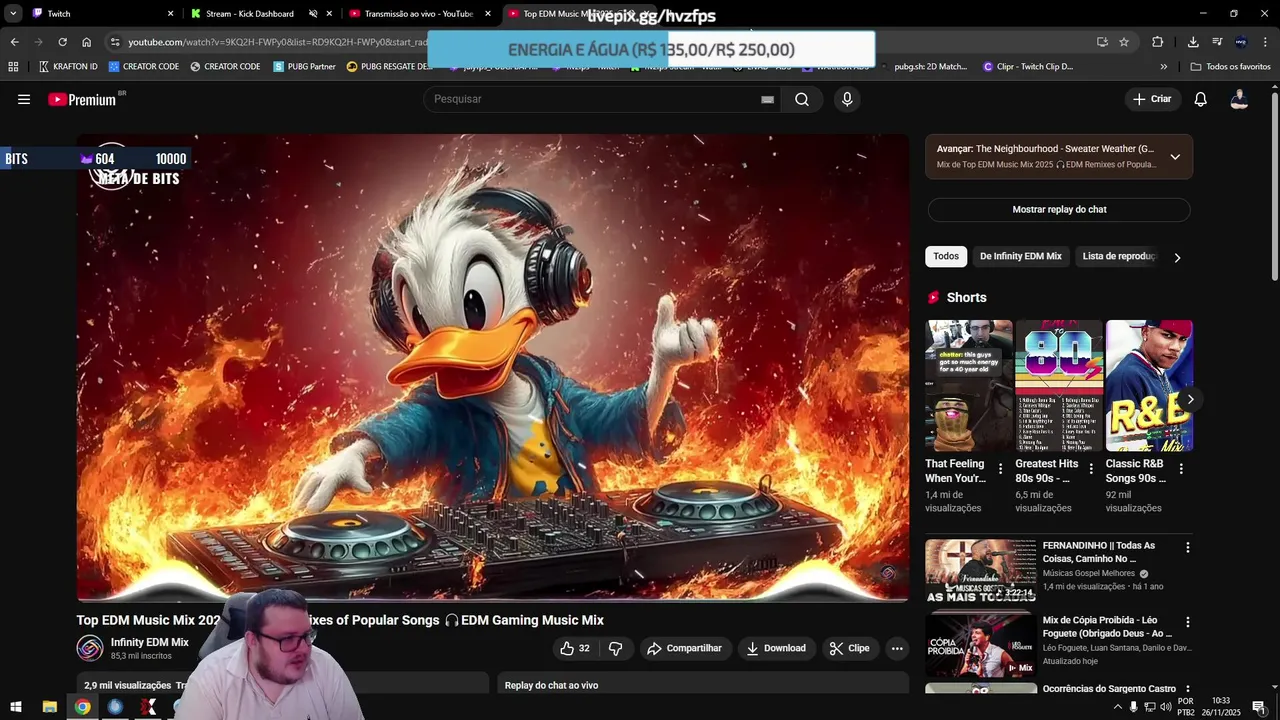Open Chrome home page button
Screen dimensions: 1280x720
(86, 42)
